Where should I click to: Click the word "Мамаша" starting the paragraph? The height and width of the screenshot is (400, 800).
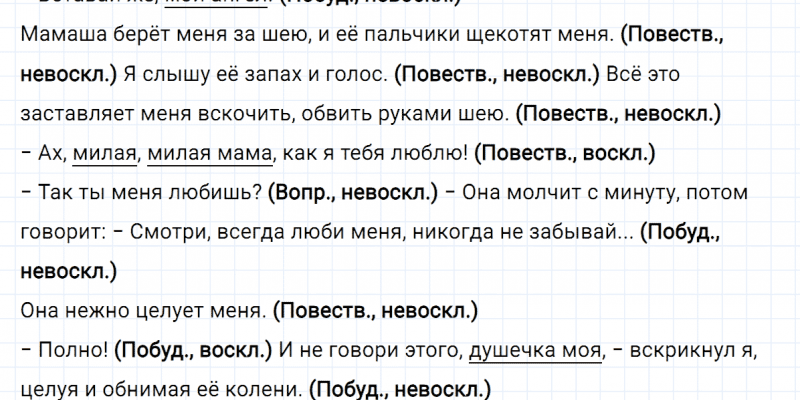(x=57, y=36)
